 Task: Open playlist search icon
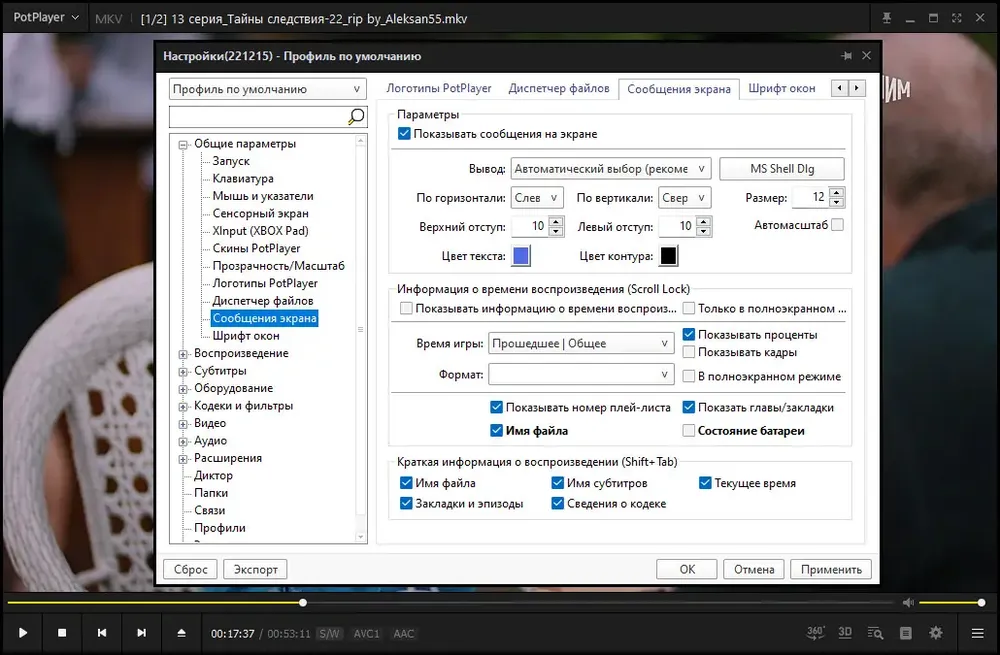[x=876, y=633]
